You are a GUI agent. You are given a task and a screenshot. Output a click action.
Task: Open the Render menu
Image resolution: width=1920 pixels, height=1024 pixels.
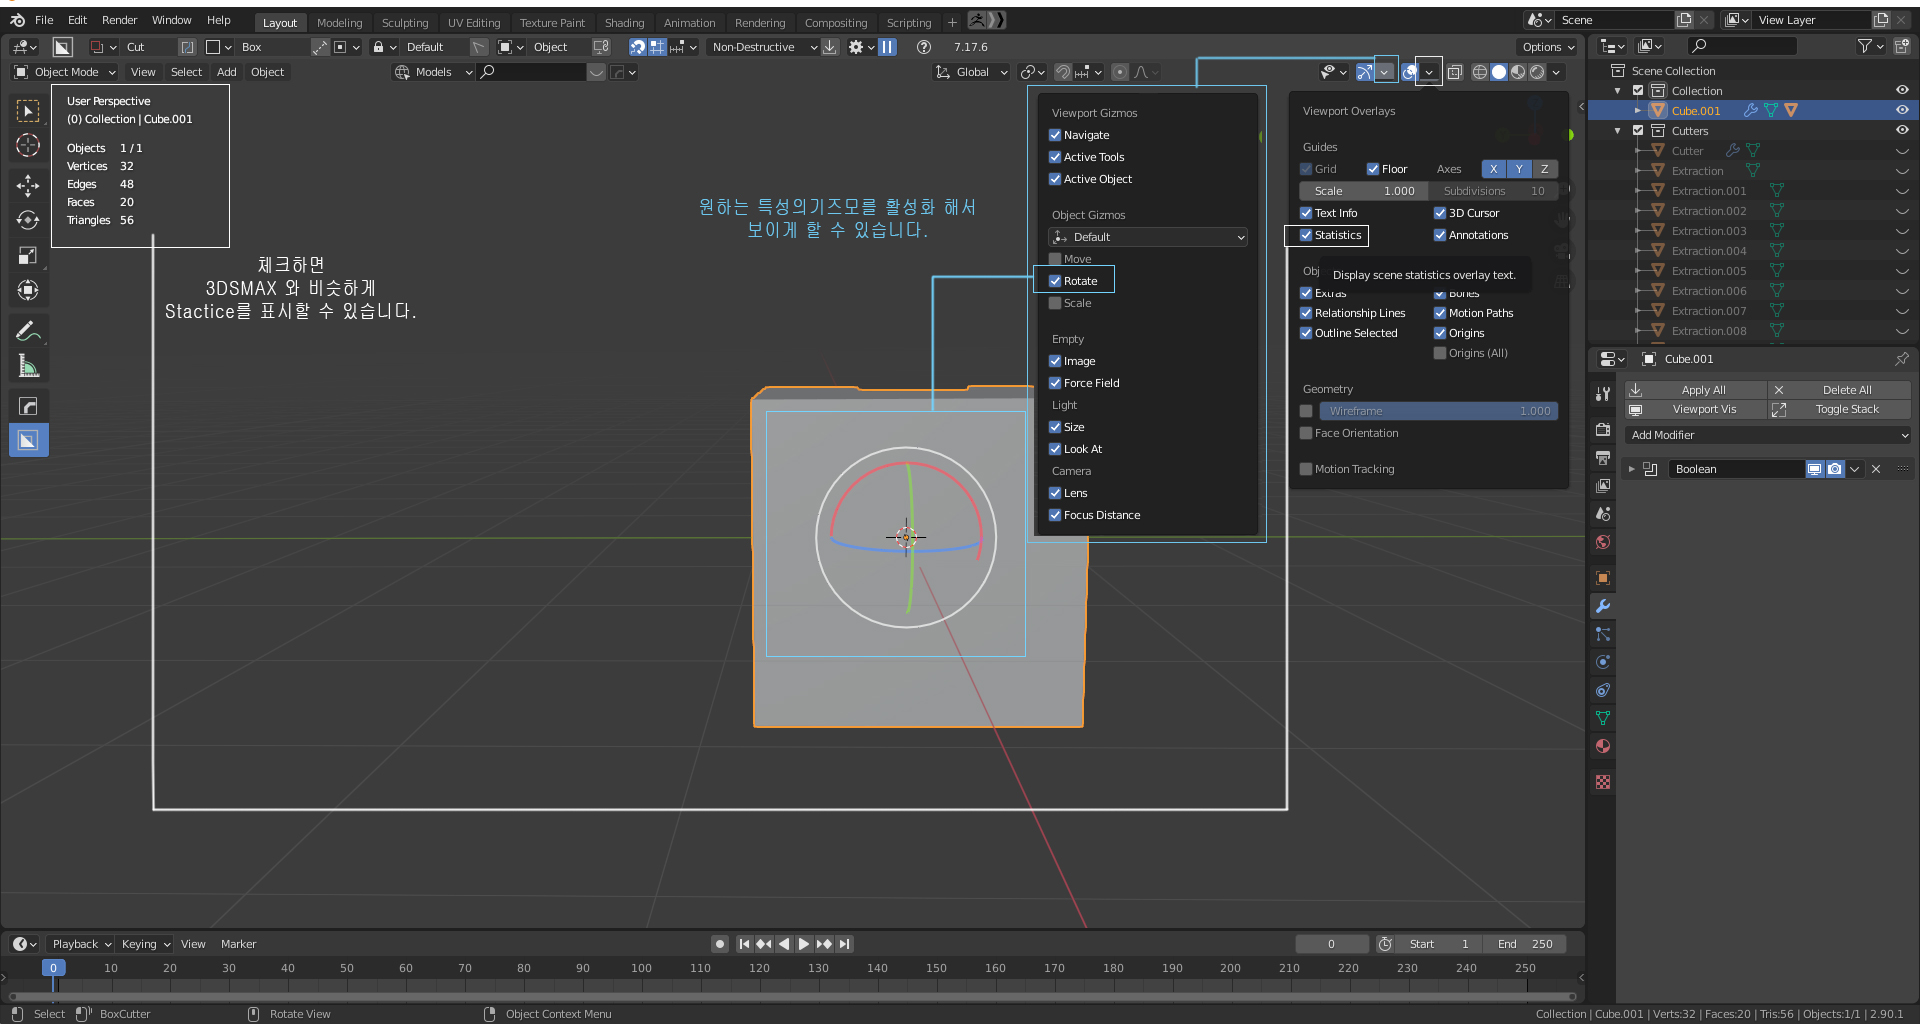pos(119,20)
